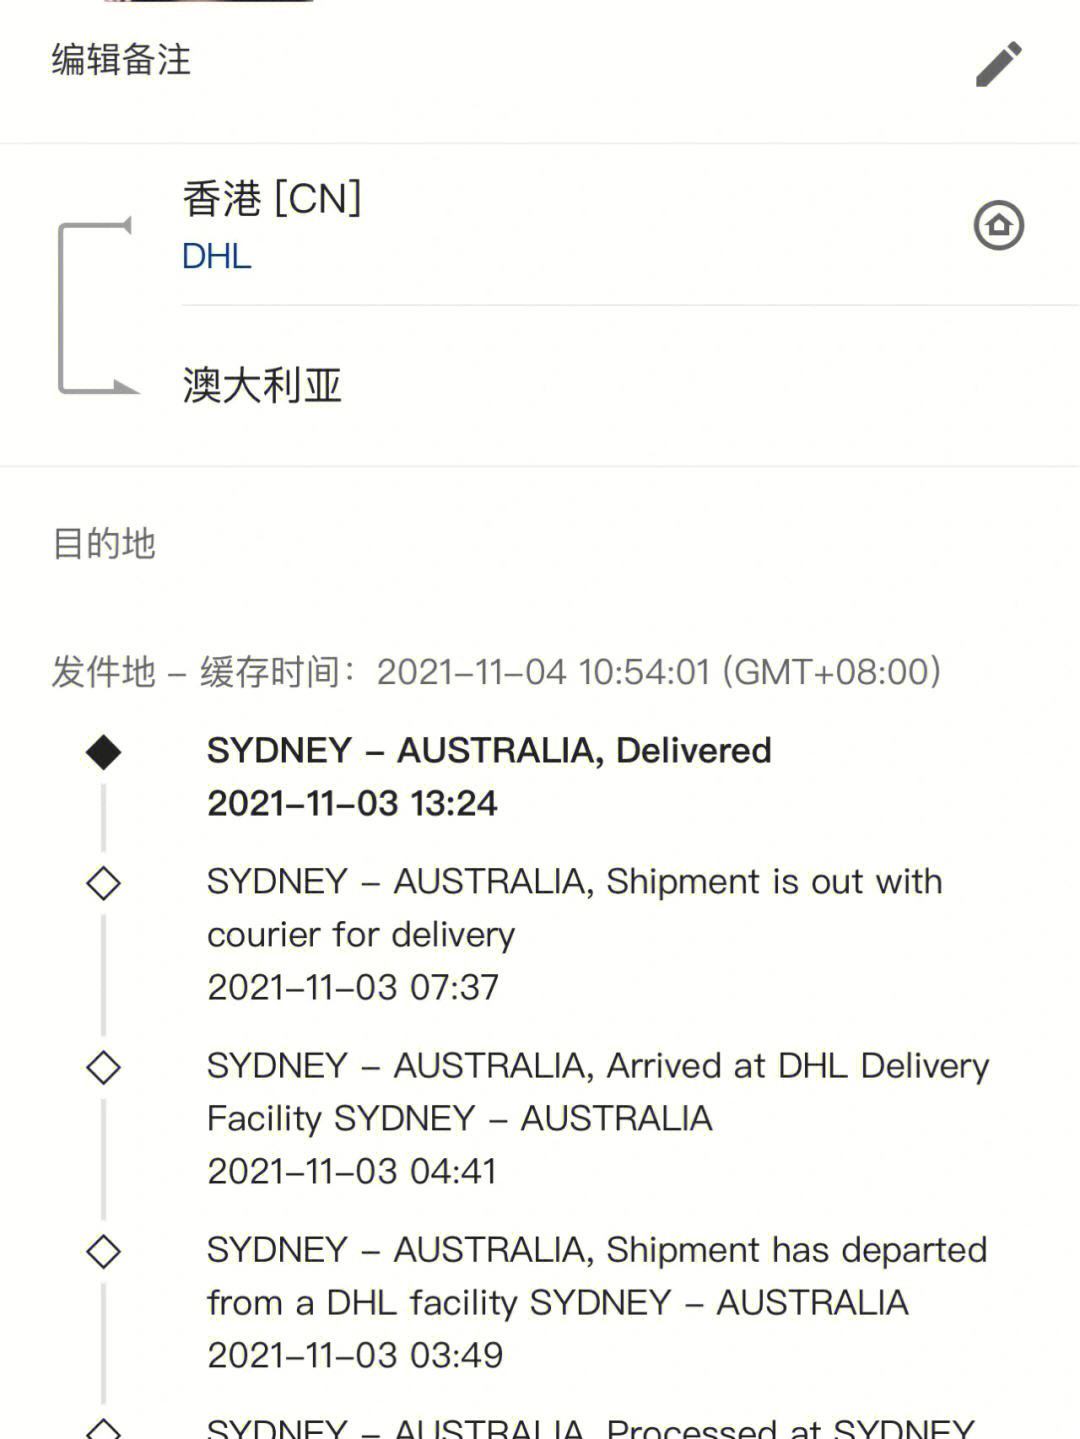
Task: Select the 目的地 destination section header
Action: (x=104, y=544)
